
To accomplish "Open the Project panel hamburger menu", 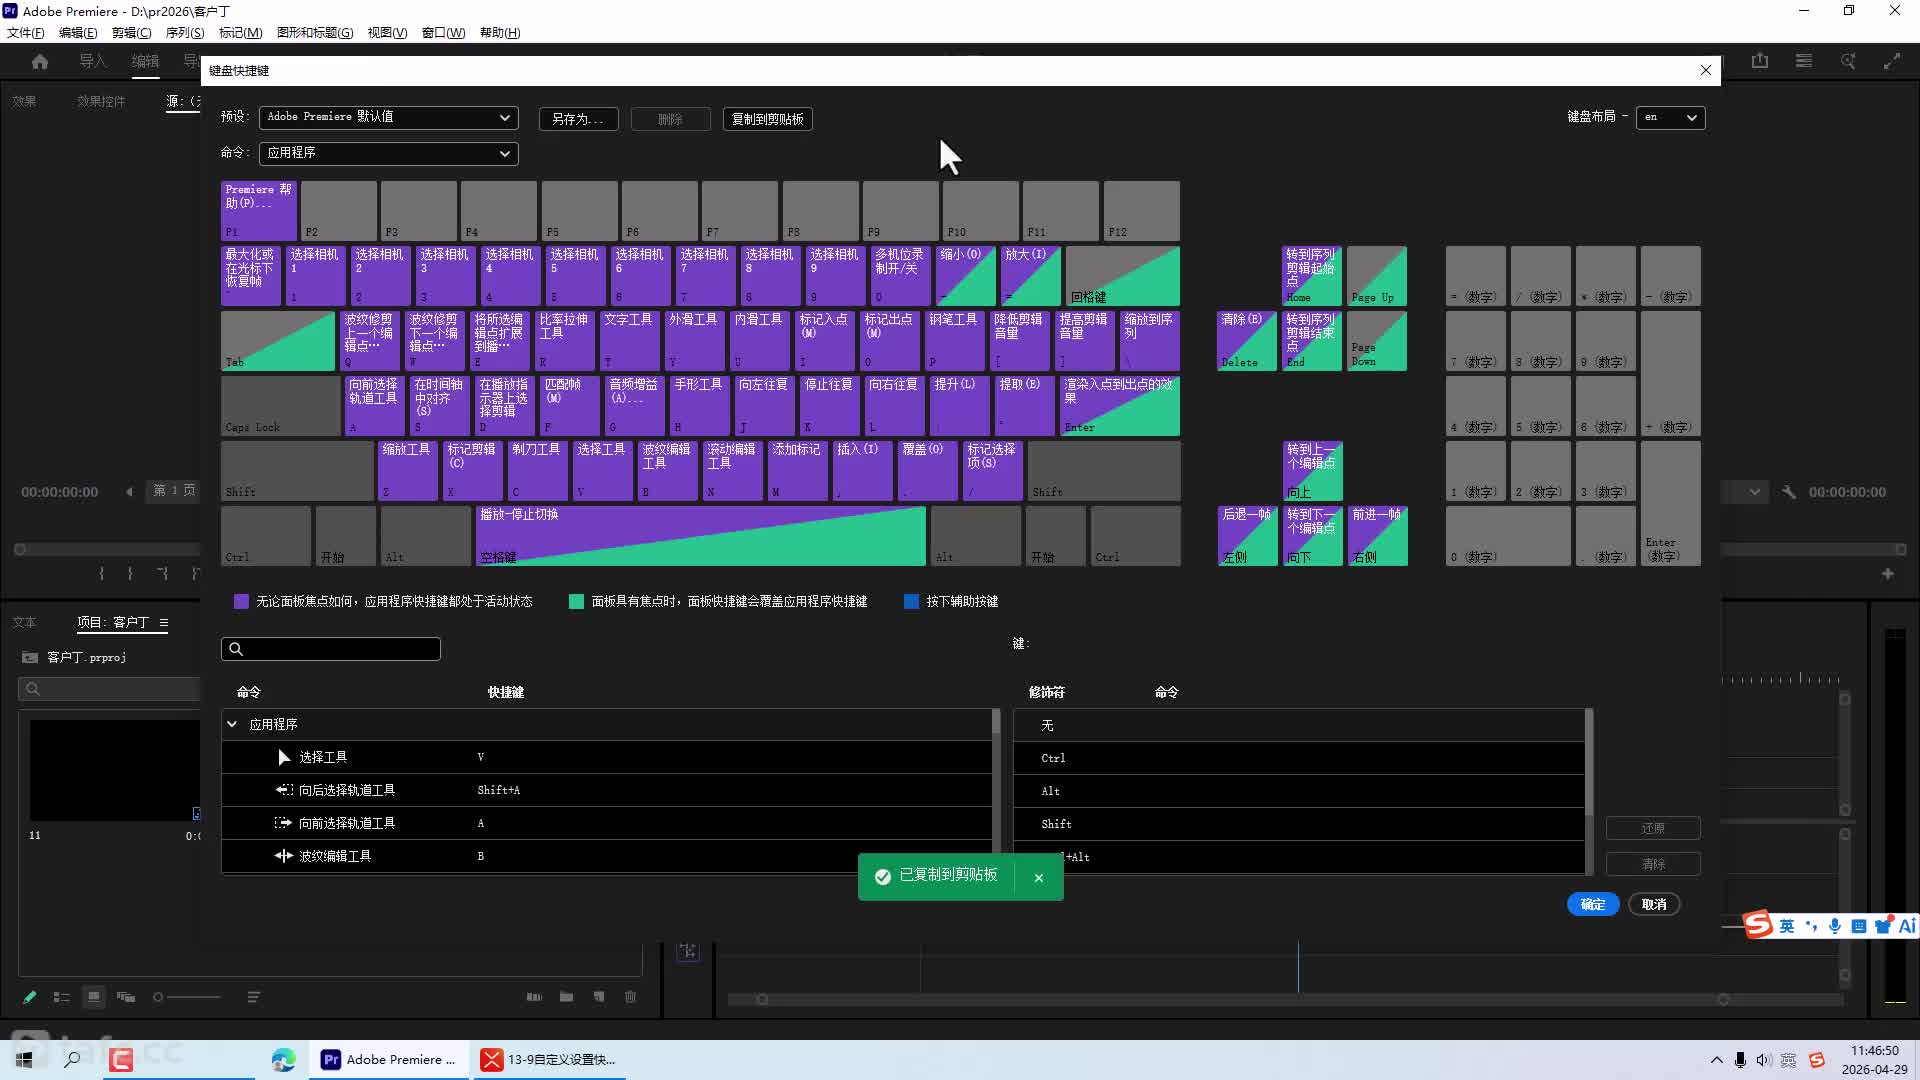I will 164,622.
